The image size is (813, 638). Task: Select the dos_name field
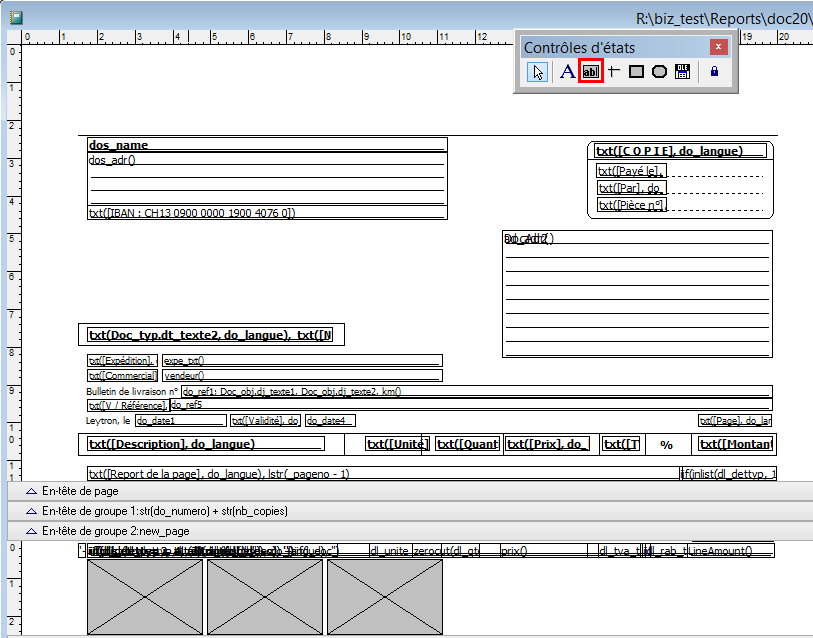(x=267, y=145)
